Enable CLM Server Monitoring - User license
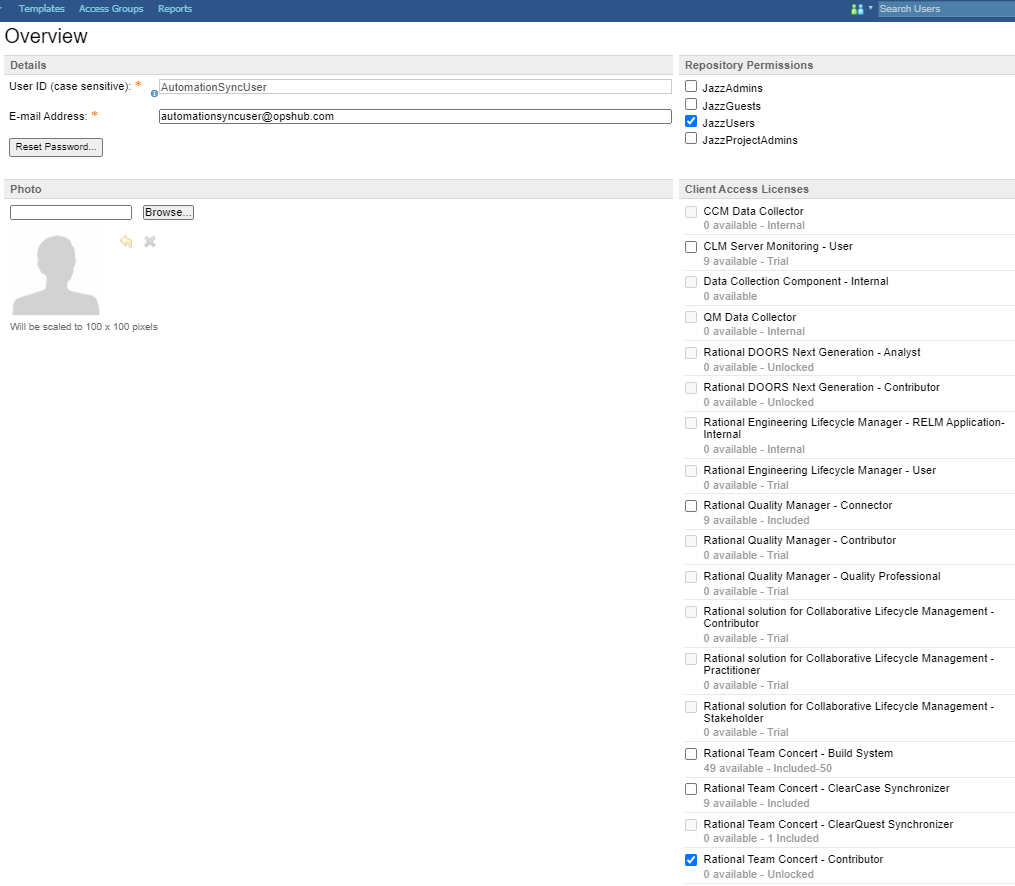Image resolution: width=1015 pixels, height=886 pixels. point(691,247)
